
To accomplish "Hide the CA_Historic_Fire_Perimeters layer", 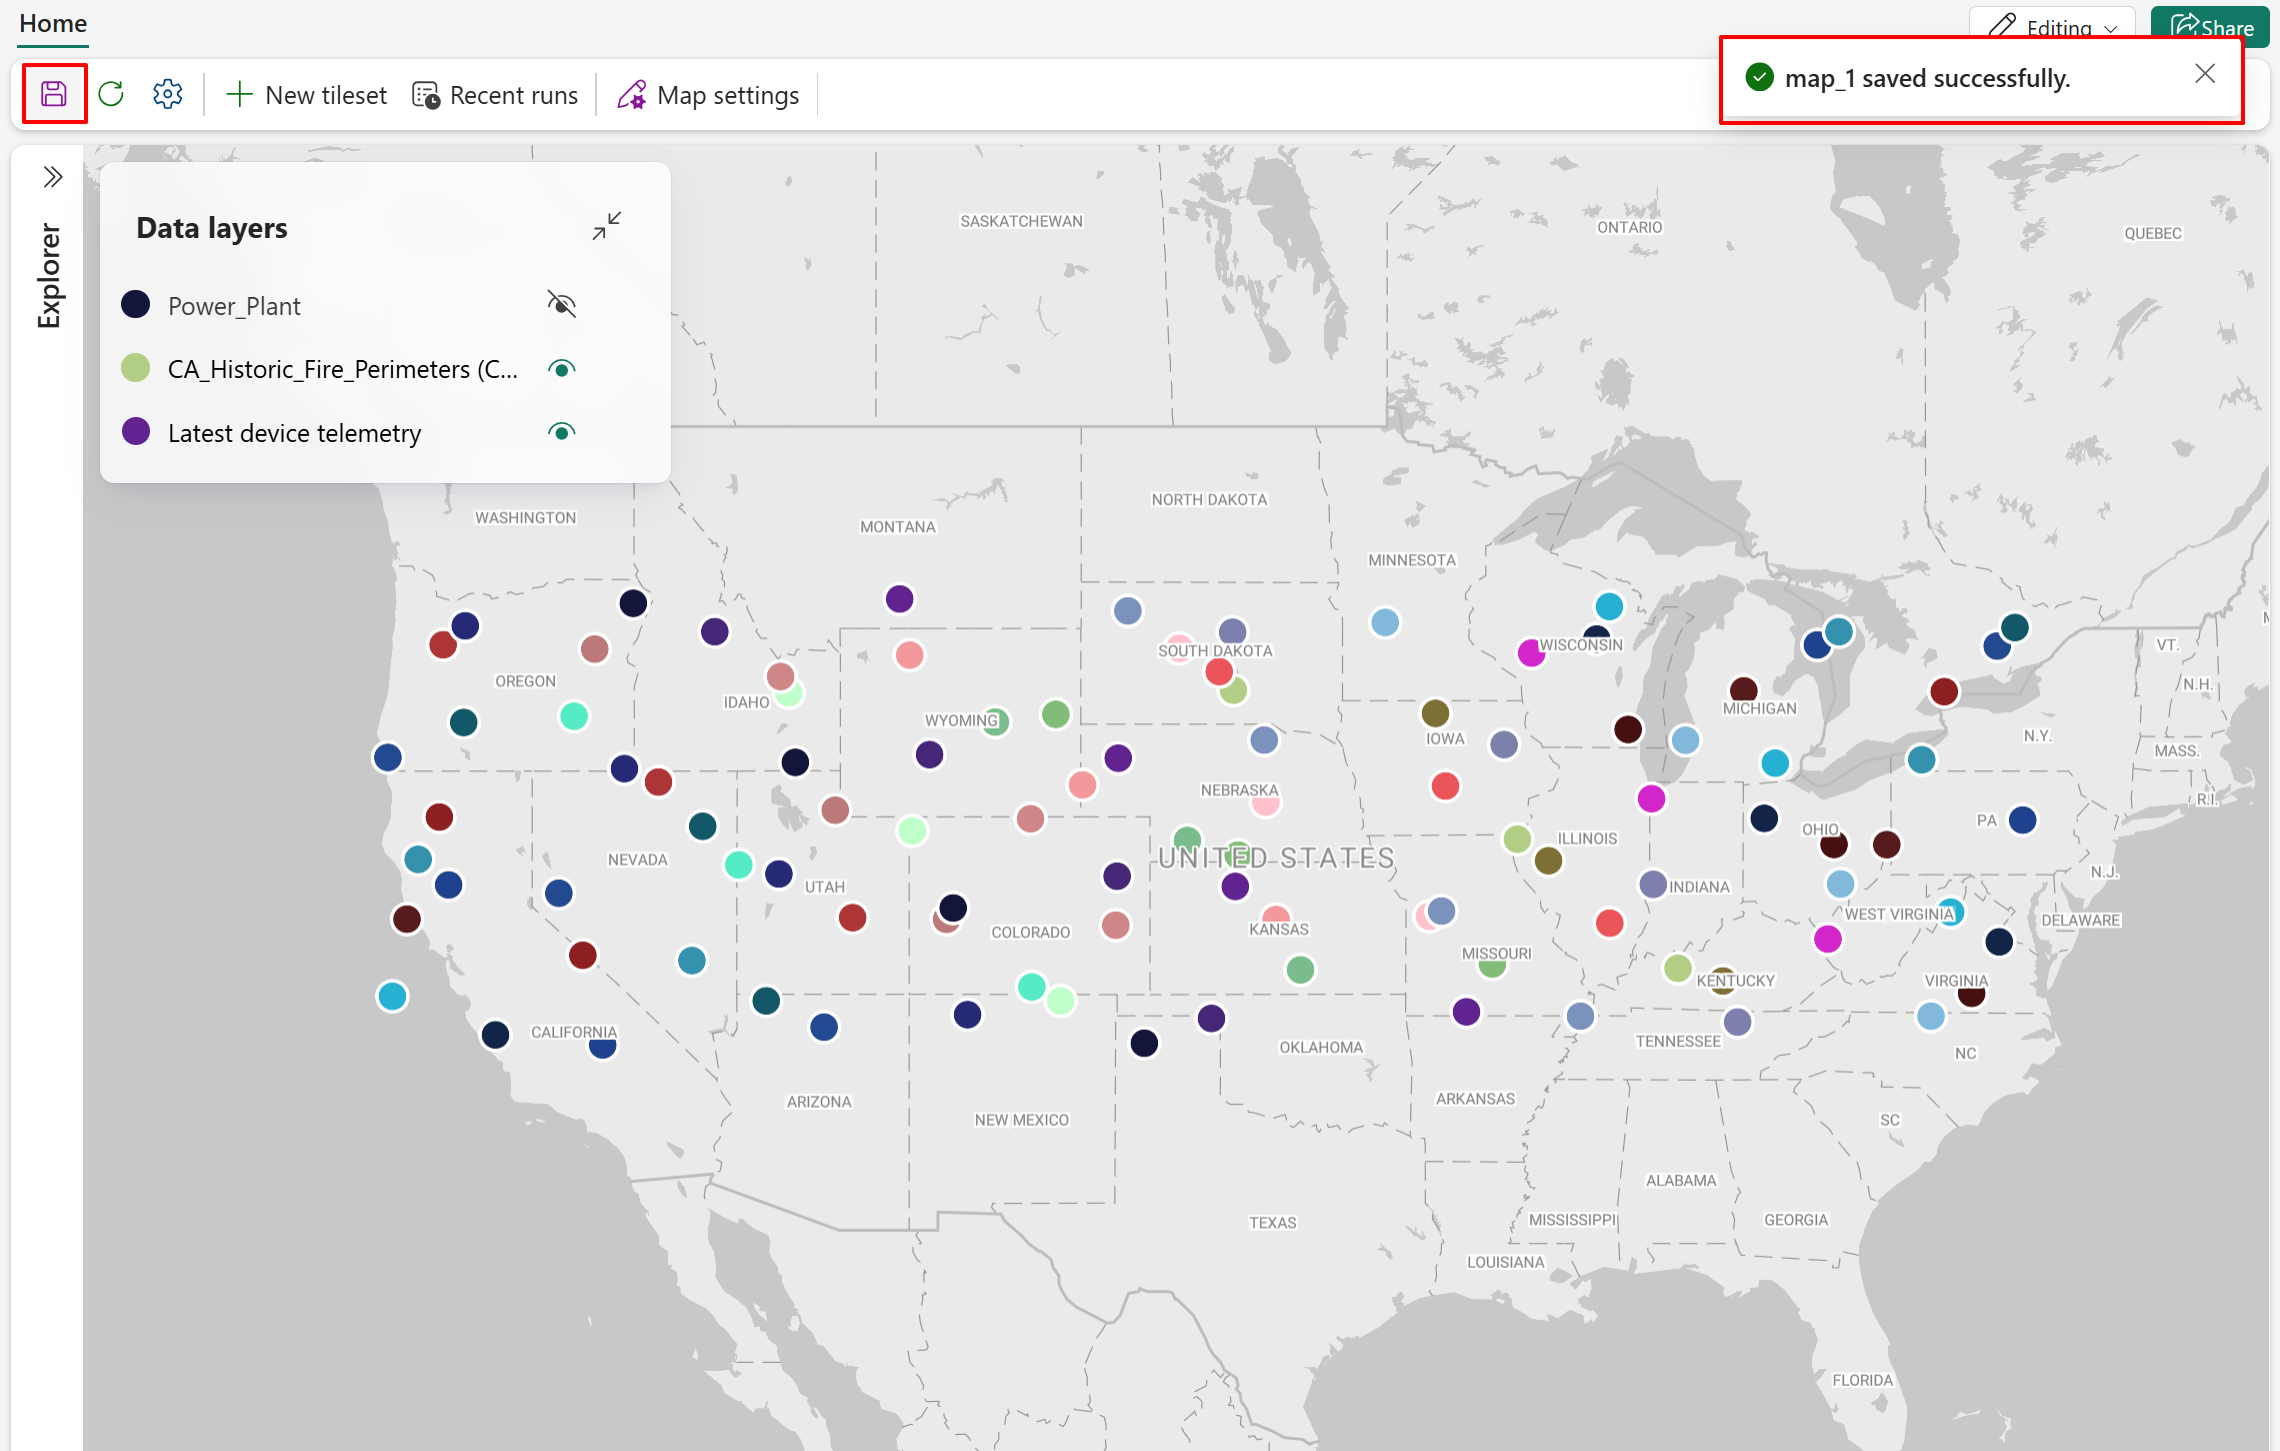I will tap(562, 369).
